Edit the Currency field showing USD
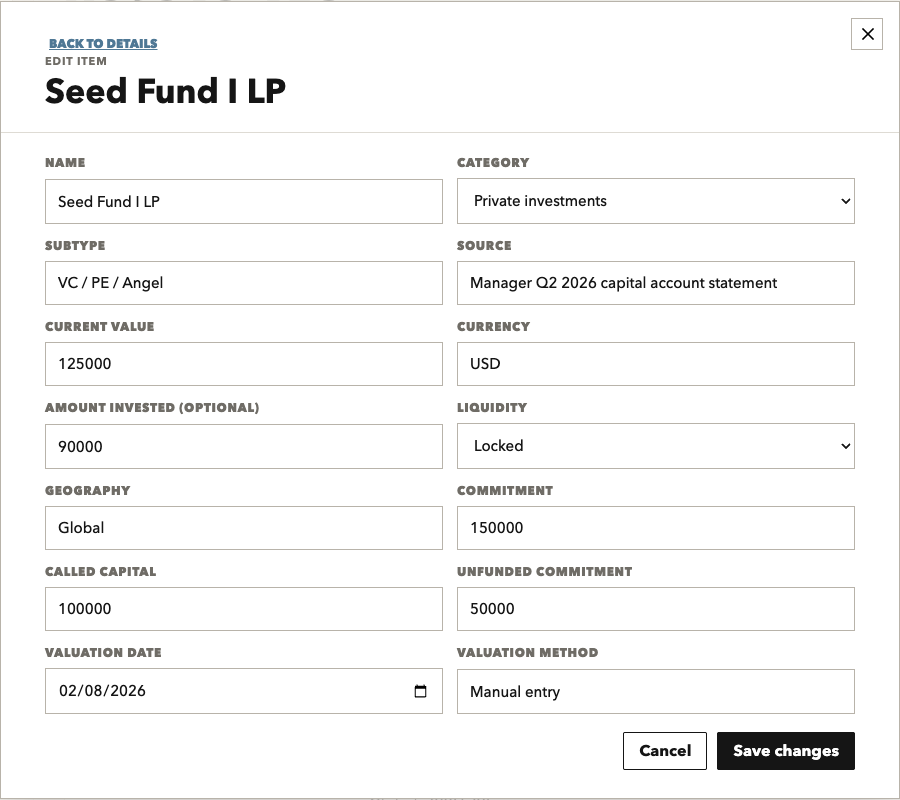This screenshot has height=800, width=900. tap(655, 364)
